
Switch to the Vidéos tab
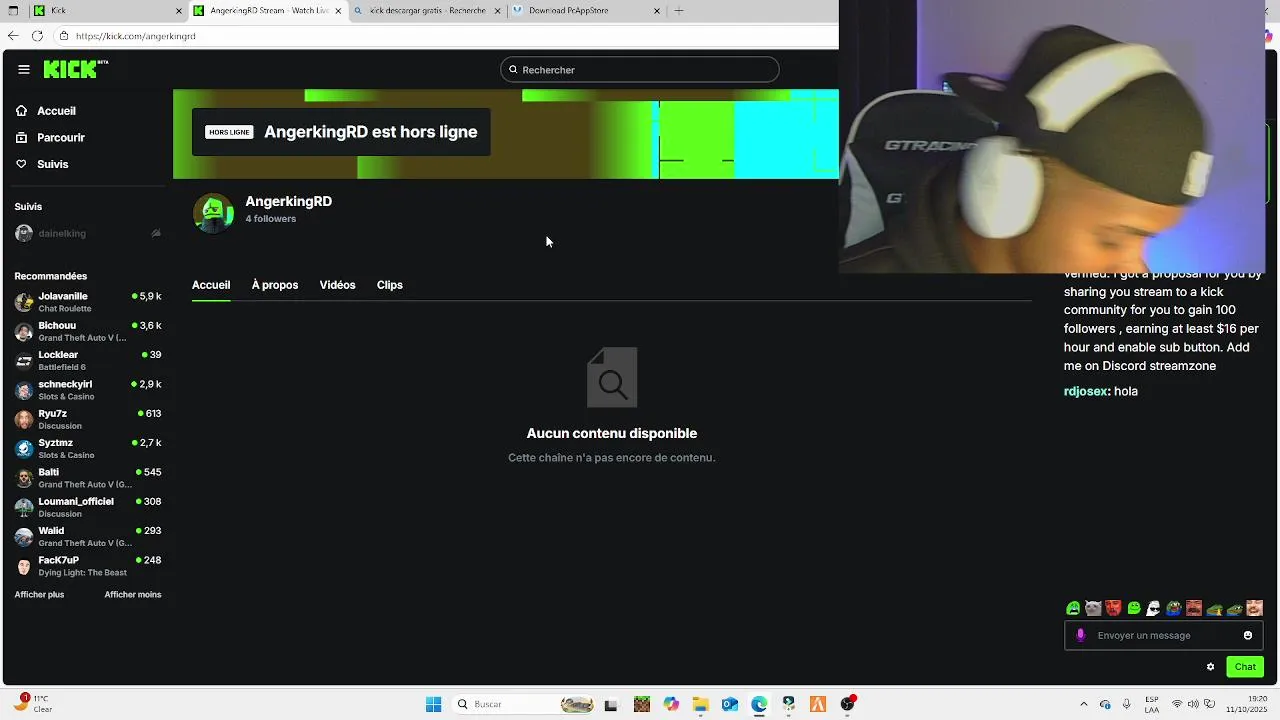click(x=337, y=285)
